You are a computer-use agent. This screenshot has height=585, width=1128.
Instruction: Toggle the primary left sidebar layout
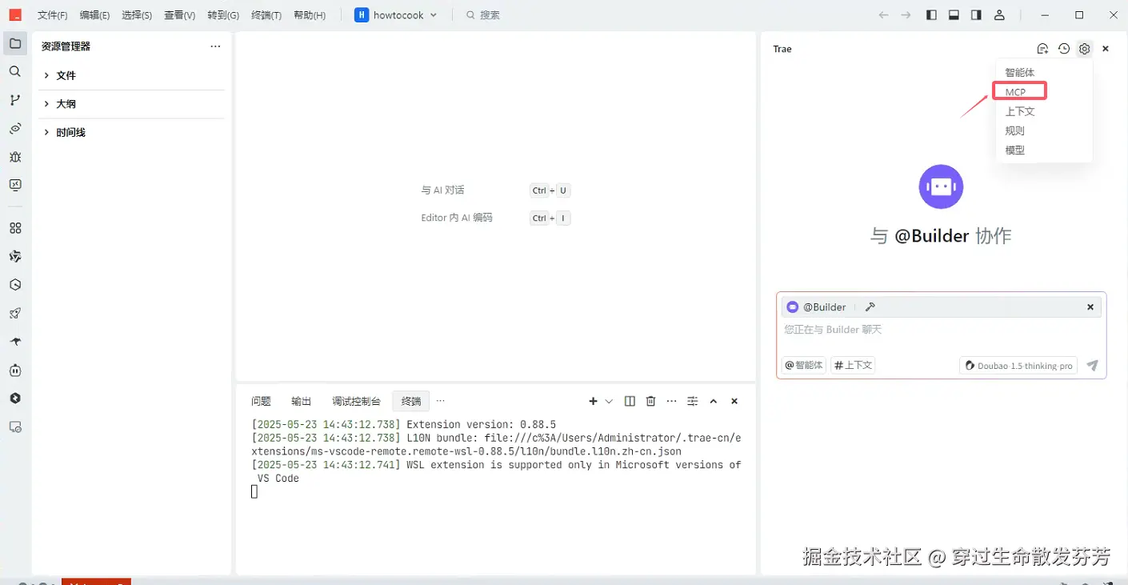click(x=931, y=15)
